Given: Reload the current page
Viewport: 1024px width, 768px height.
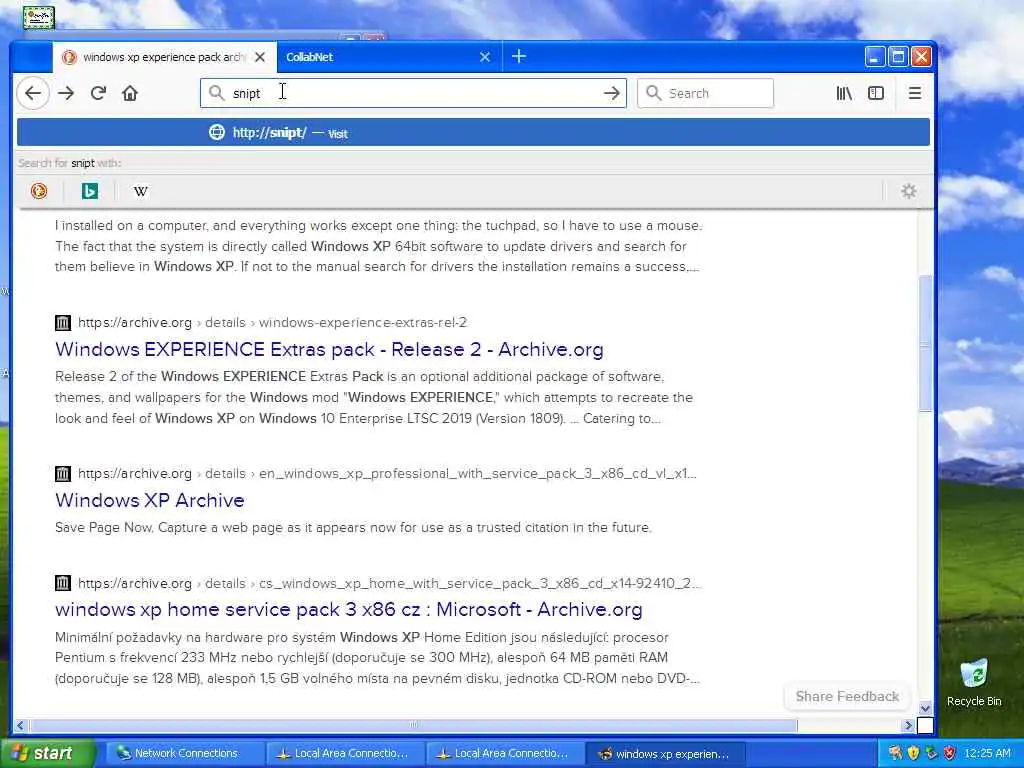Looking at the screenshot, I should click(x=98, y=93).
